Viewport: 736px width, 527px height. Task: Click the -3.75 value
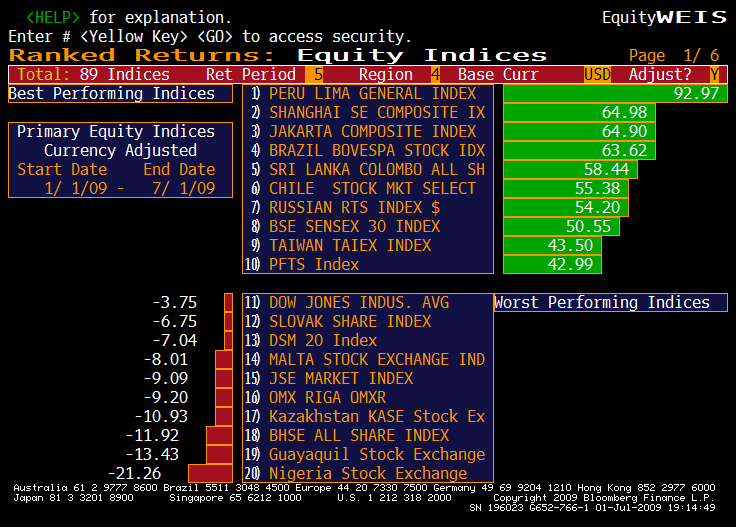tap(175, 303)
